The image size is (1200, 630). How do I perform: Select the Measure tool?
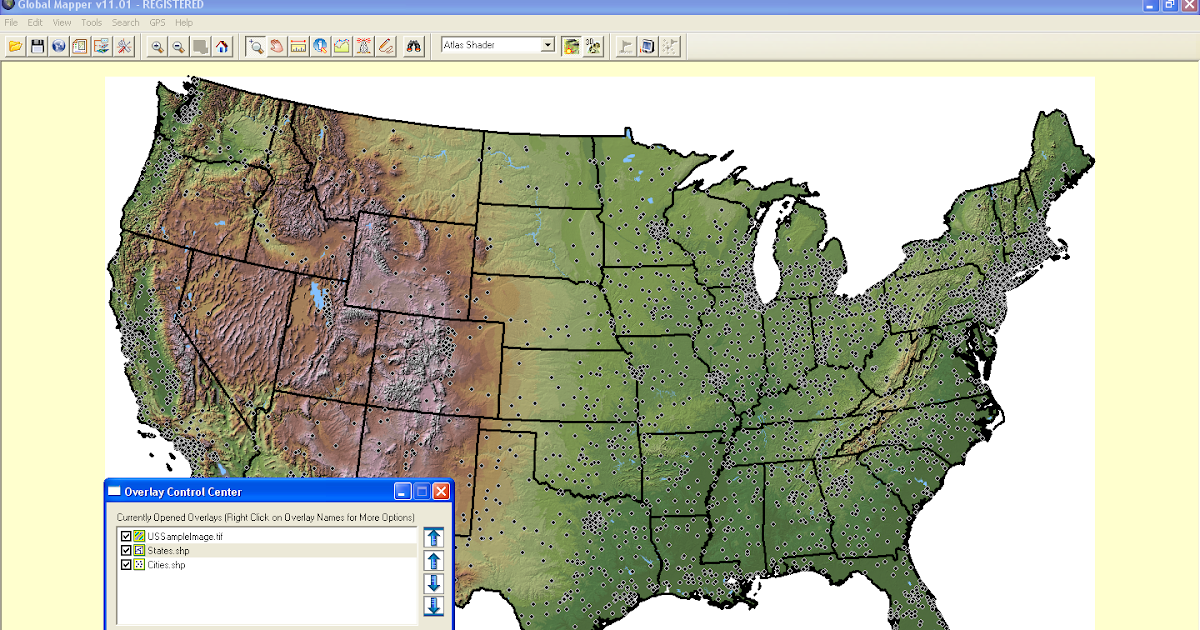coord(298,45)
